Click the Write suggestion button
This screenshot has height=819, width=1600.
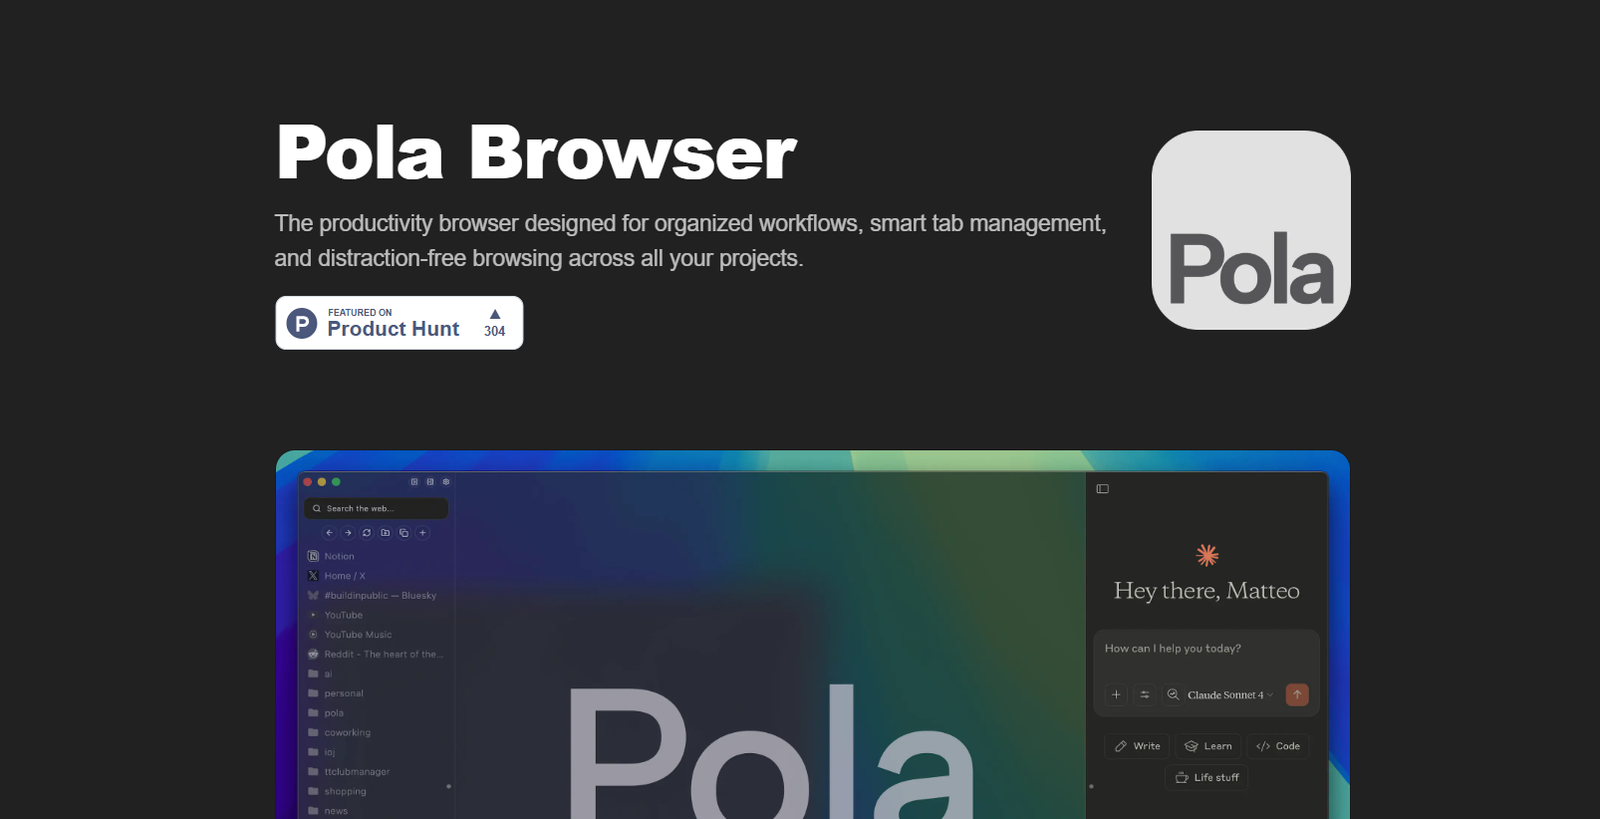pos(1137,746)
